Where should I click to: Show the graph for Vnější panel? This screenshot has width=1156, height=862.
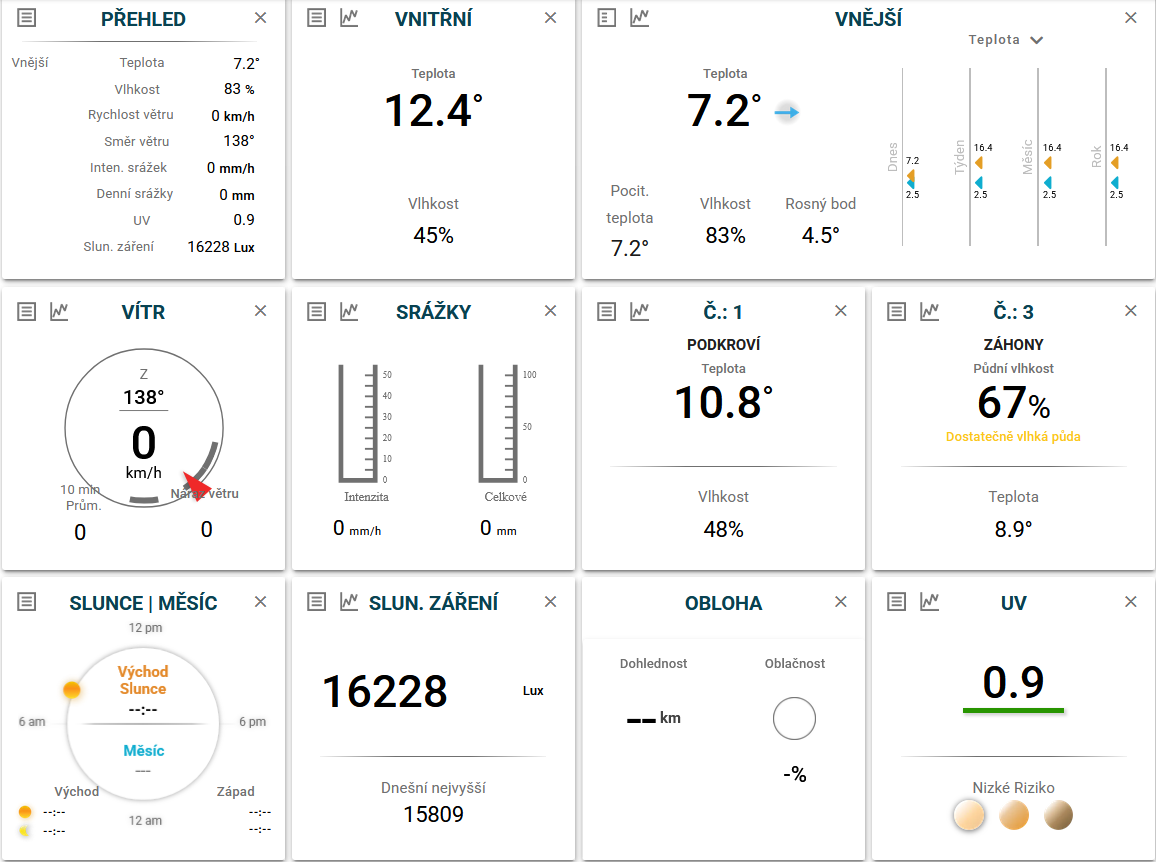coord(639,18)
